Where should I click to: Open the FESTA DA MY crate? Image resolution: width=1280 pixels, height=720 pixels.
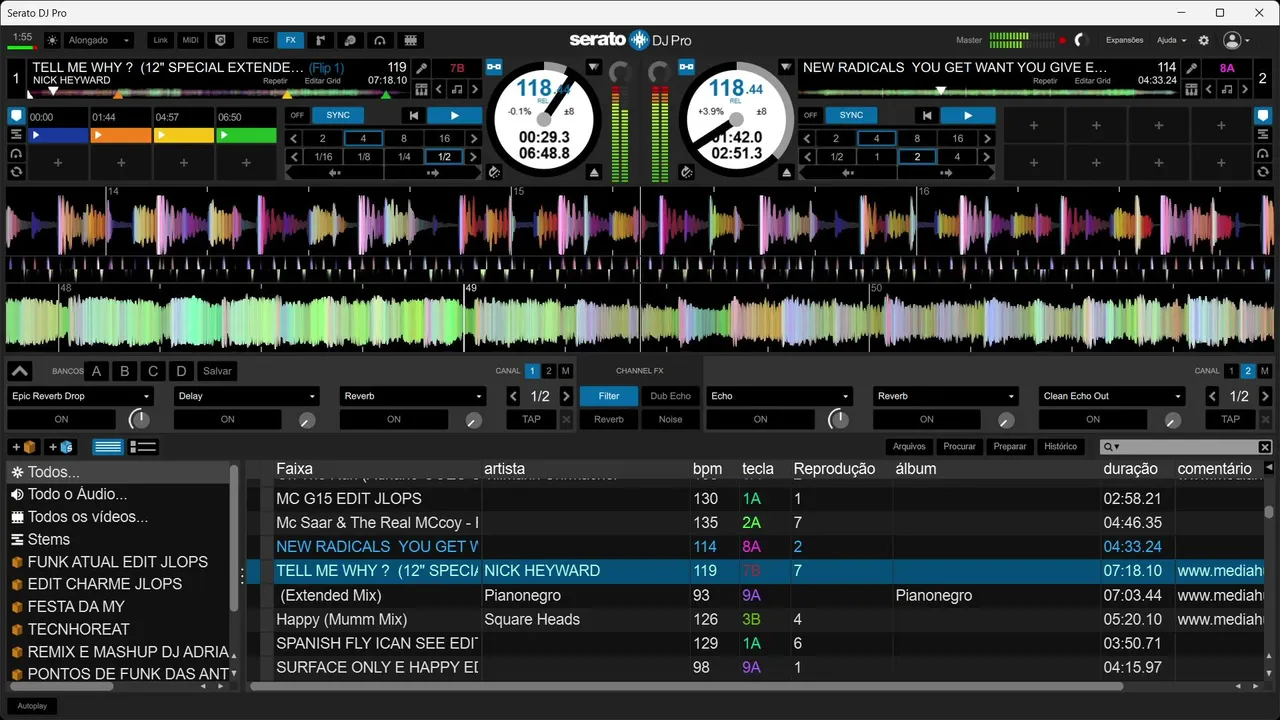(76, 606)
